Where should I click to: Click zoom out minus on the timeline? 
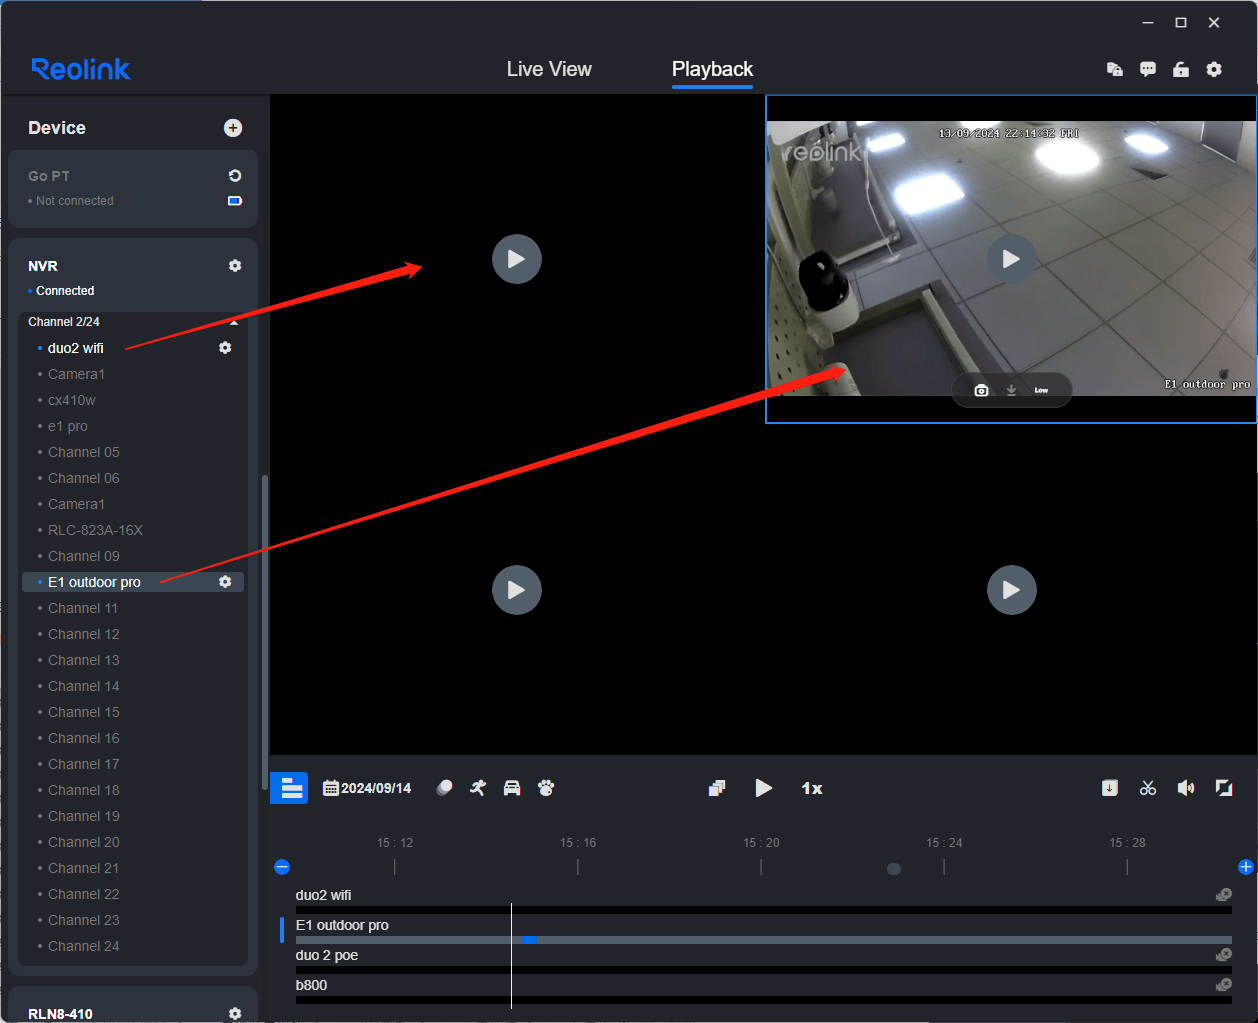pos(282,867)
